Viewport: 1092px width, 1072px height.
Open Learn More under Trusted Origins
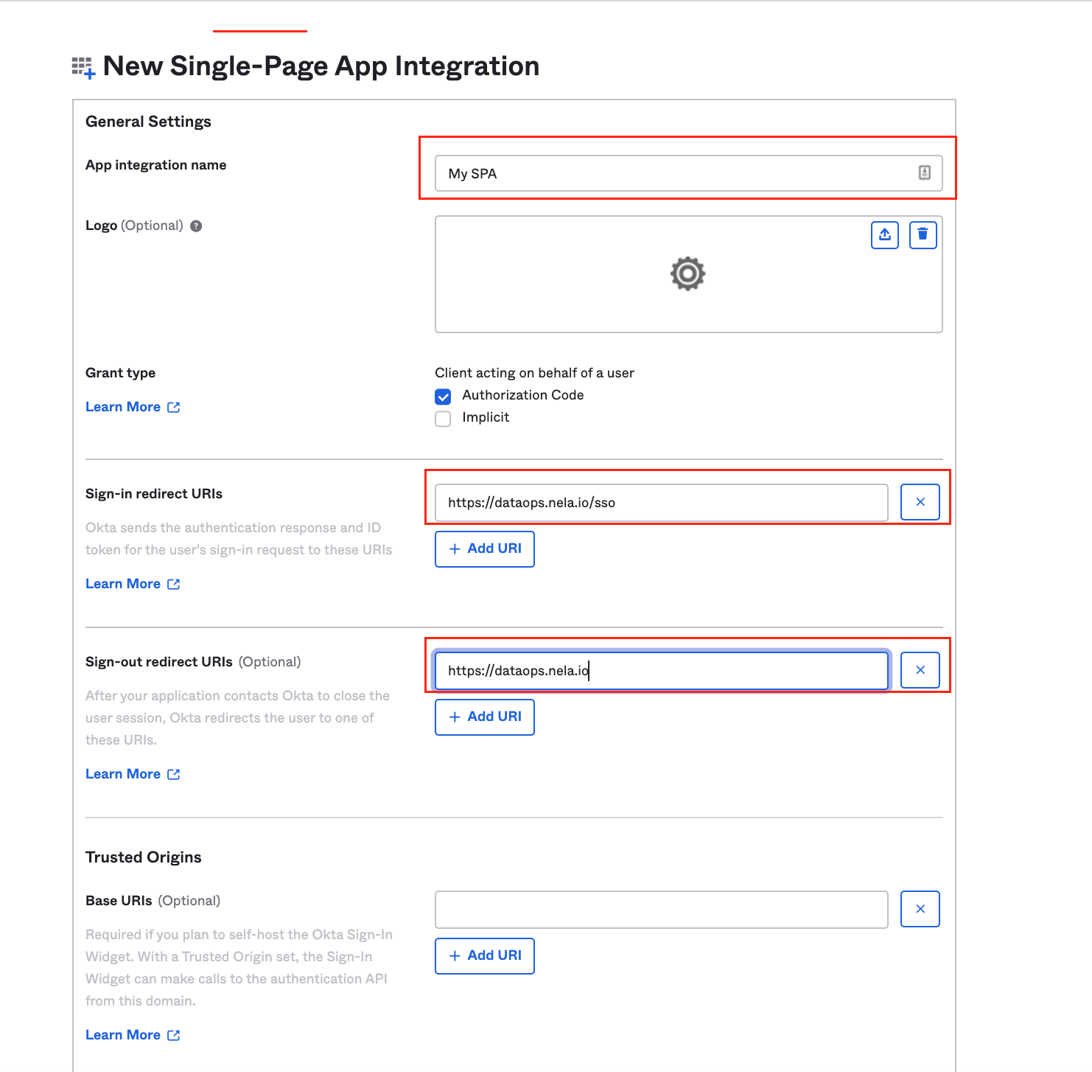(132, 1035)
